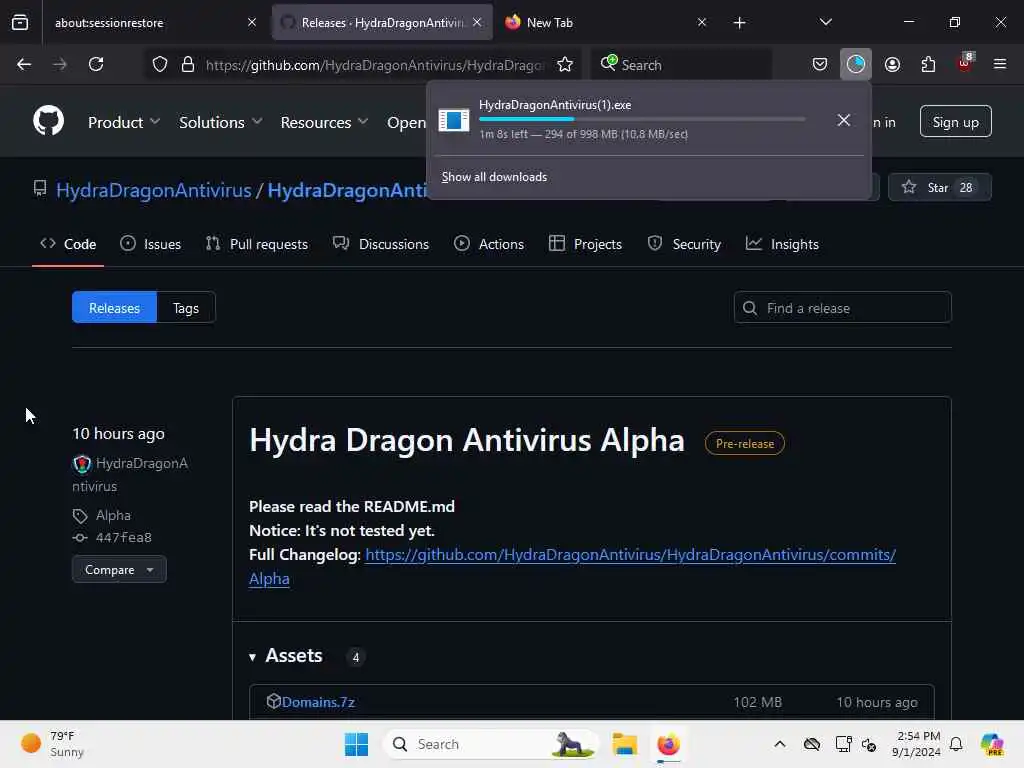Image resolution: width=1024 pixels, height=768 pixels.
Task: Open the Copilot preview icon in taskbar
Action: click(x=992, y=744)
